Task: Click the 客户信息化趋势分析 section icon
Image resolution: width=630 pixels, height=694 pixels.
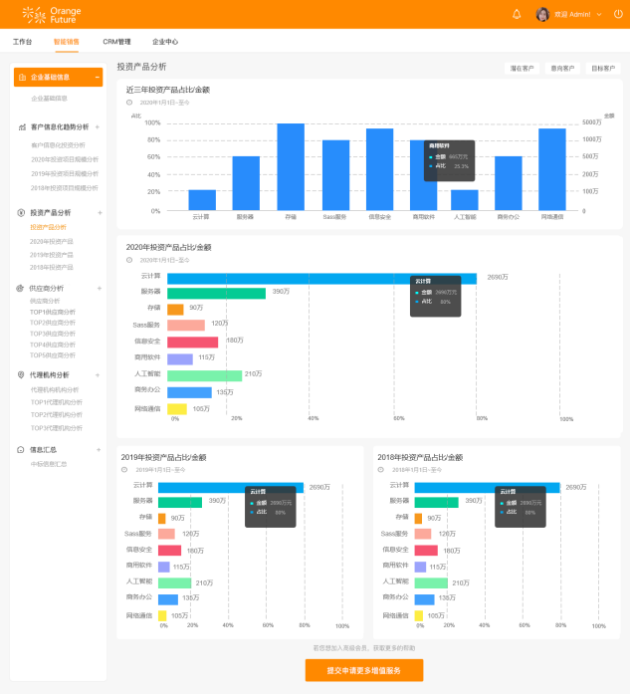Action: pos(21,127)
